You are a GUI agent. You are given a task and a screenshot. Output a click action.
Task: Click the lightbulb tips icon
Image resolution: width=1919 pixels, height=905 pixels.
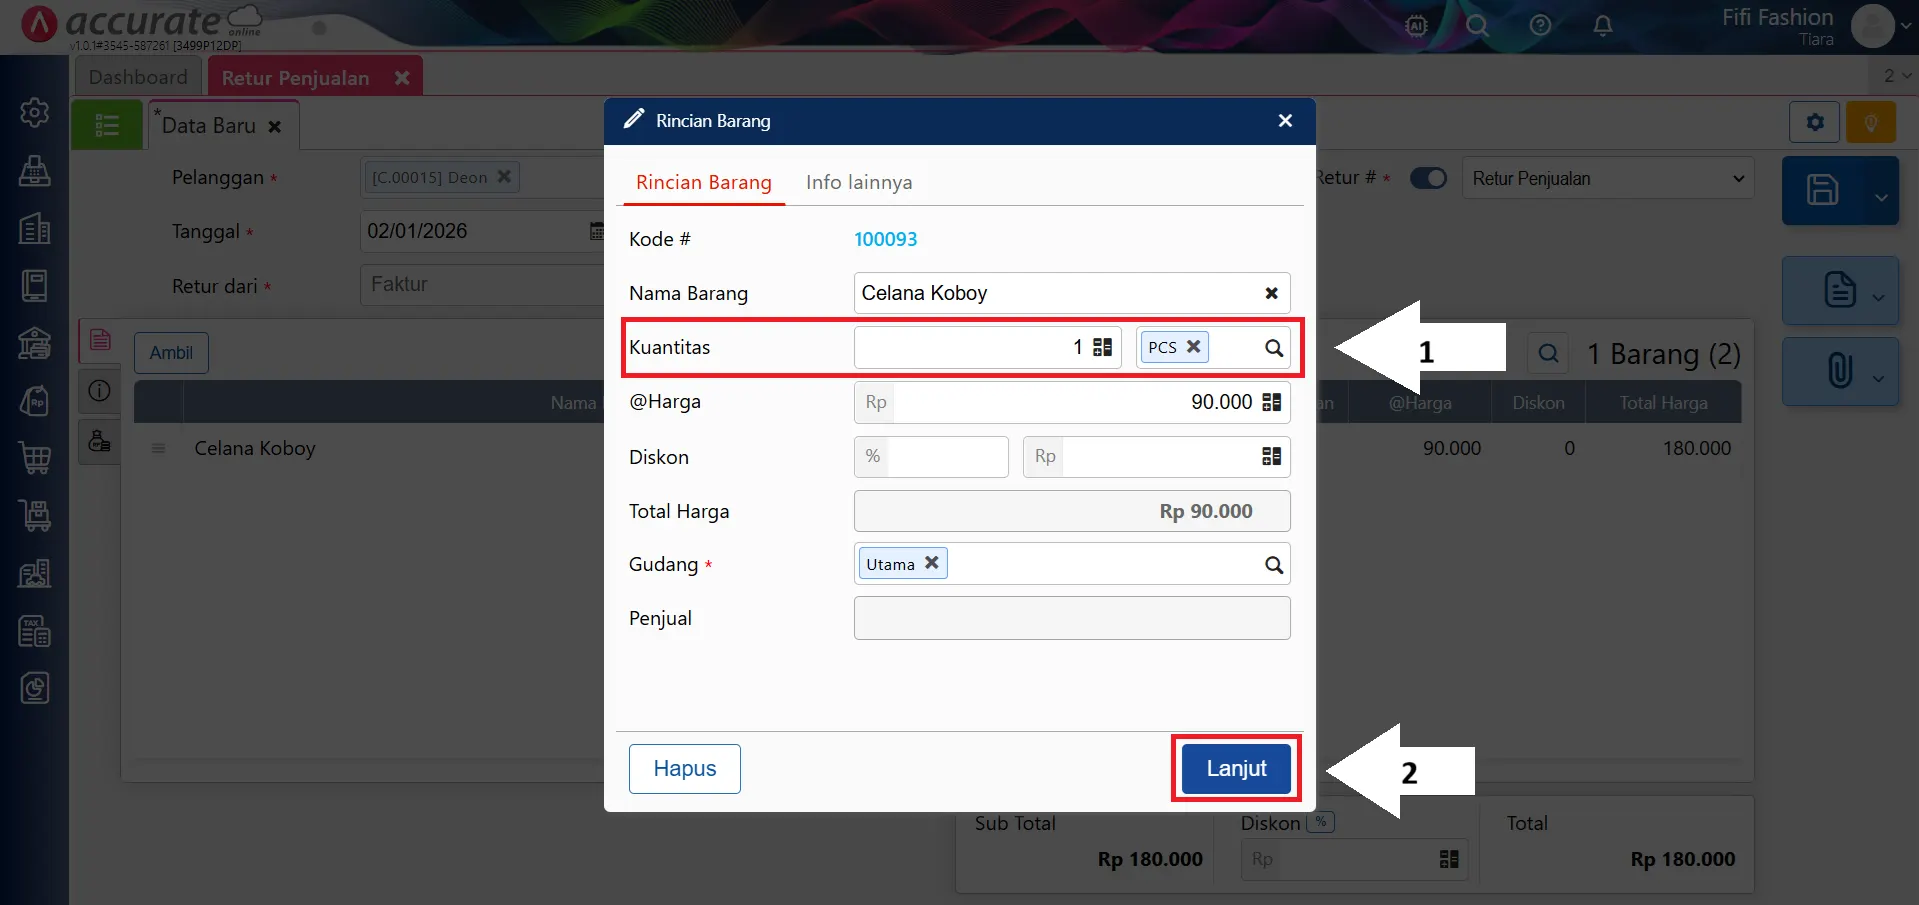[1870, 121]
